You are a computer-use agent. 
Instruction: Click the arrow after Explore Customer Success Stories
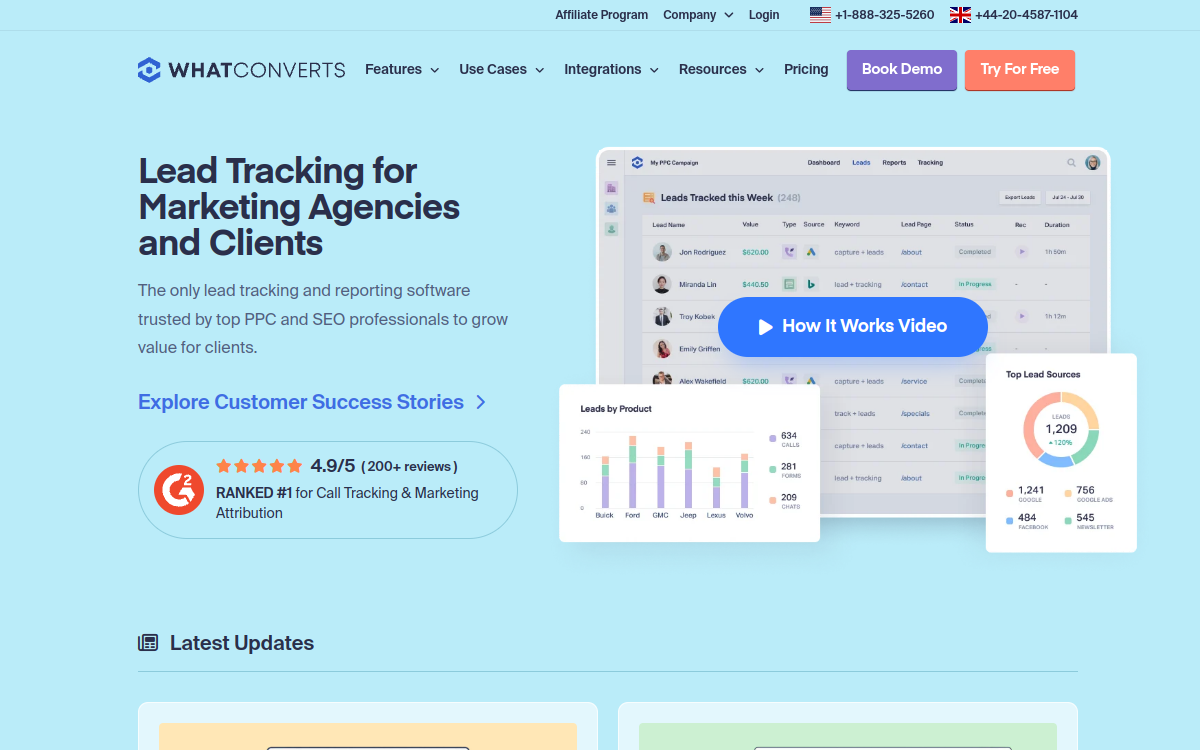click(481, 402)
